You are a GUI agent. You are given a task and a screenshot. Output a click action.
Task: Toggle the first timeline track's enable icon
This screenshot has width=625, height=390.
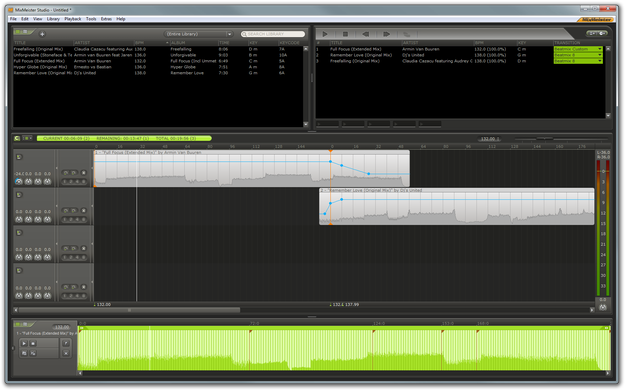(19, 157)
